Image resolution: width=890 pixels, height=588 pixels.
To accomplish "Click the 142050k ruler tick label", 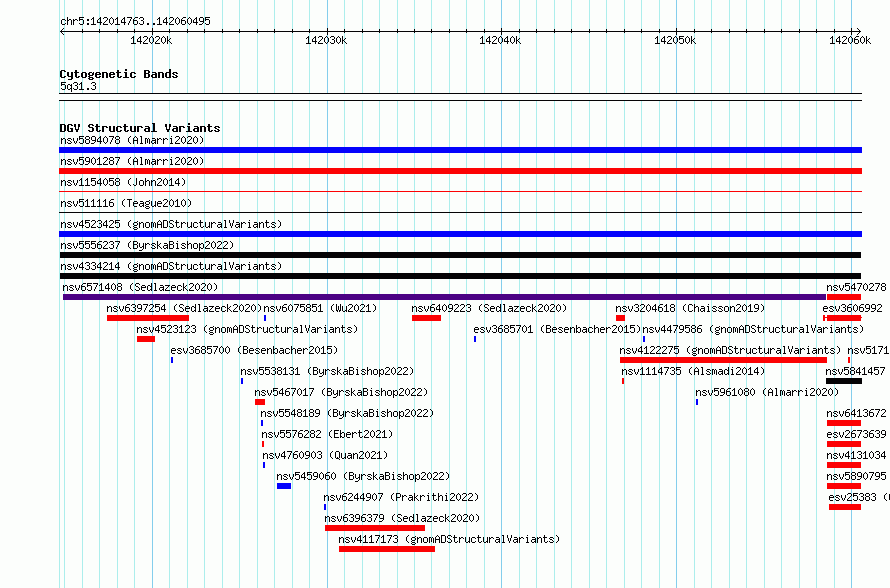I will 675,40.
